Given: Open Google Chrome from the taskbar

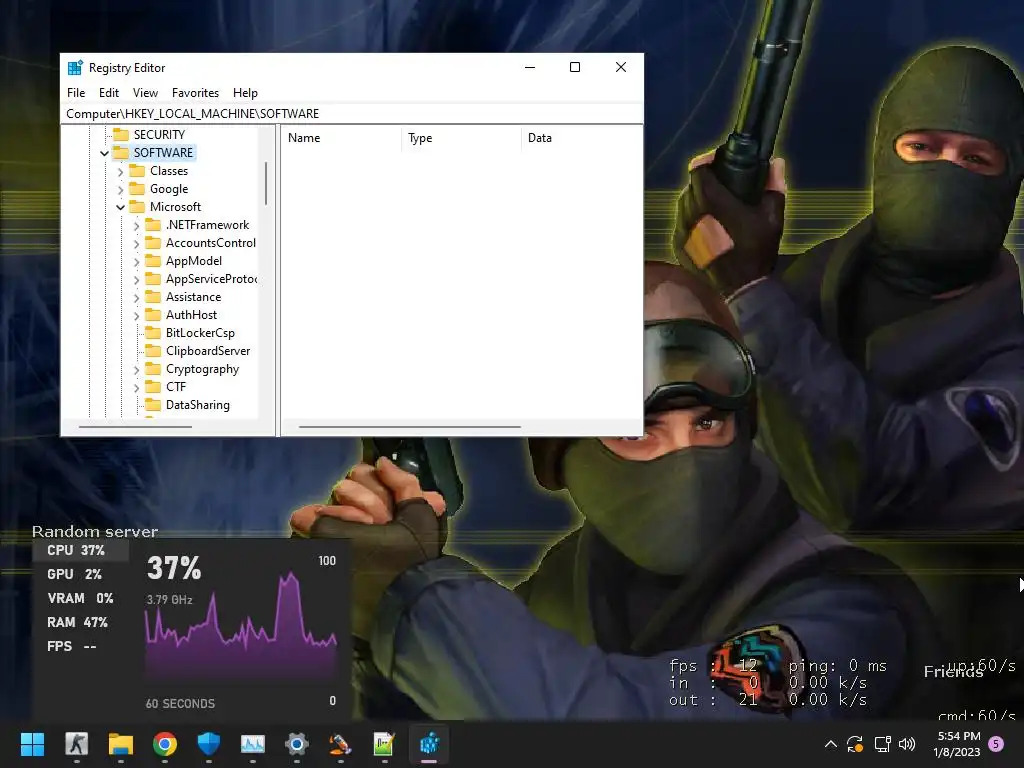Looking at the screenshot, I should 165,744.
